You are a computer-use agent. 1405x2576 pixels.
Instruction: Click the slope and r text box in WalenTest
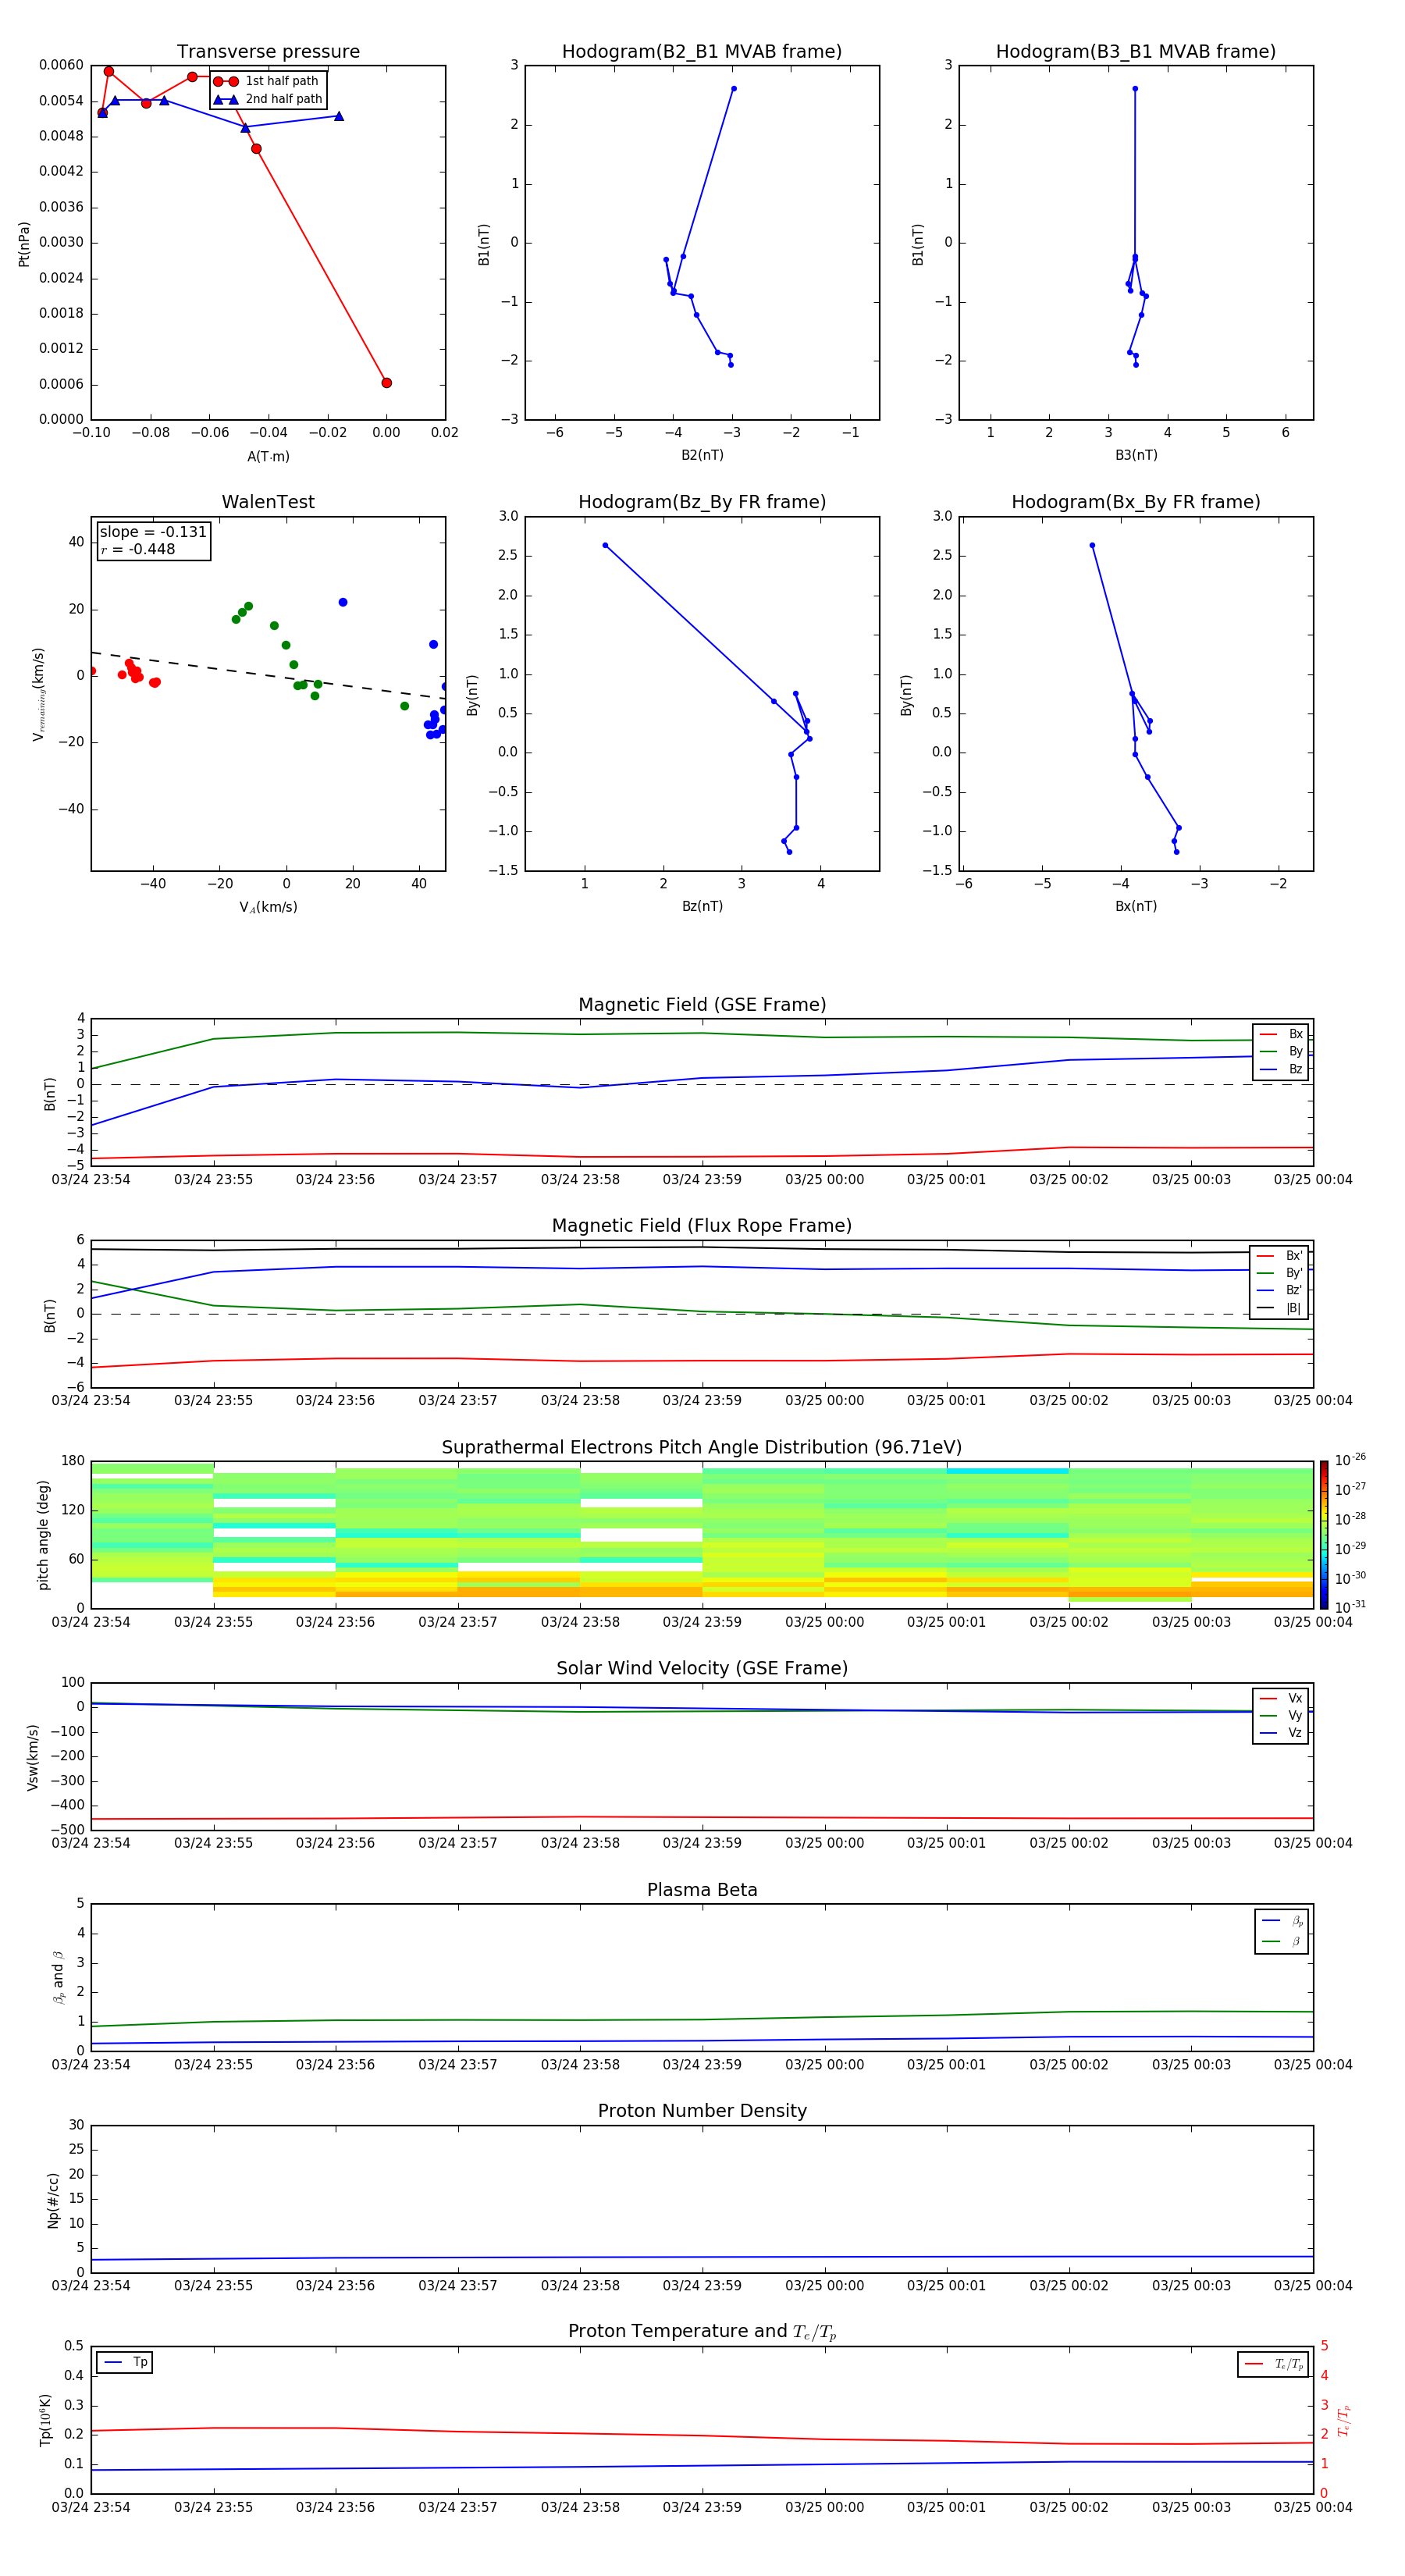(154, 541)
